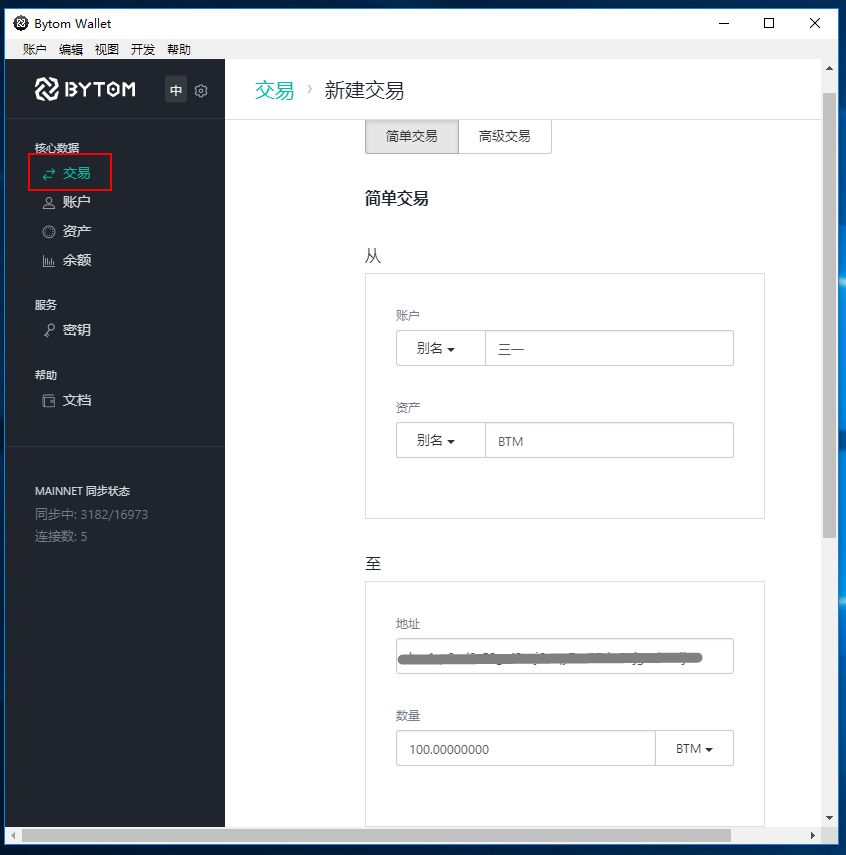846x855 pixels.
Task: Switch to the 高级交易 tab
Action: point(505,136)
